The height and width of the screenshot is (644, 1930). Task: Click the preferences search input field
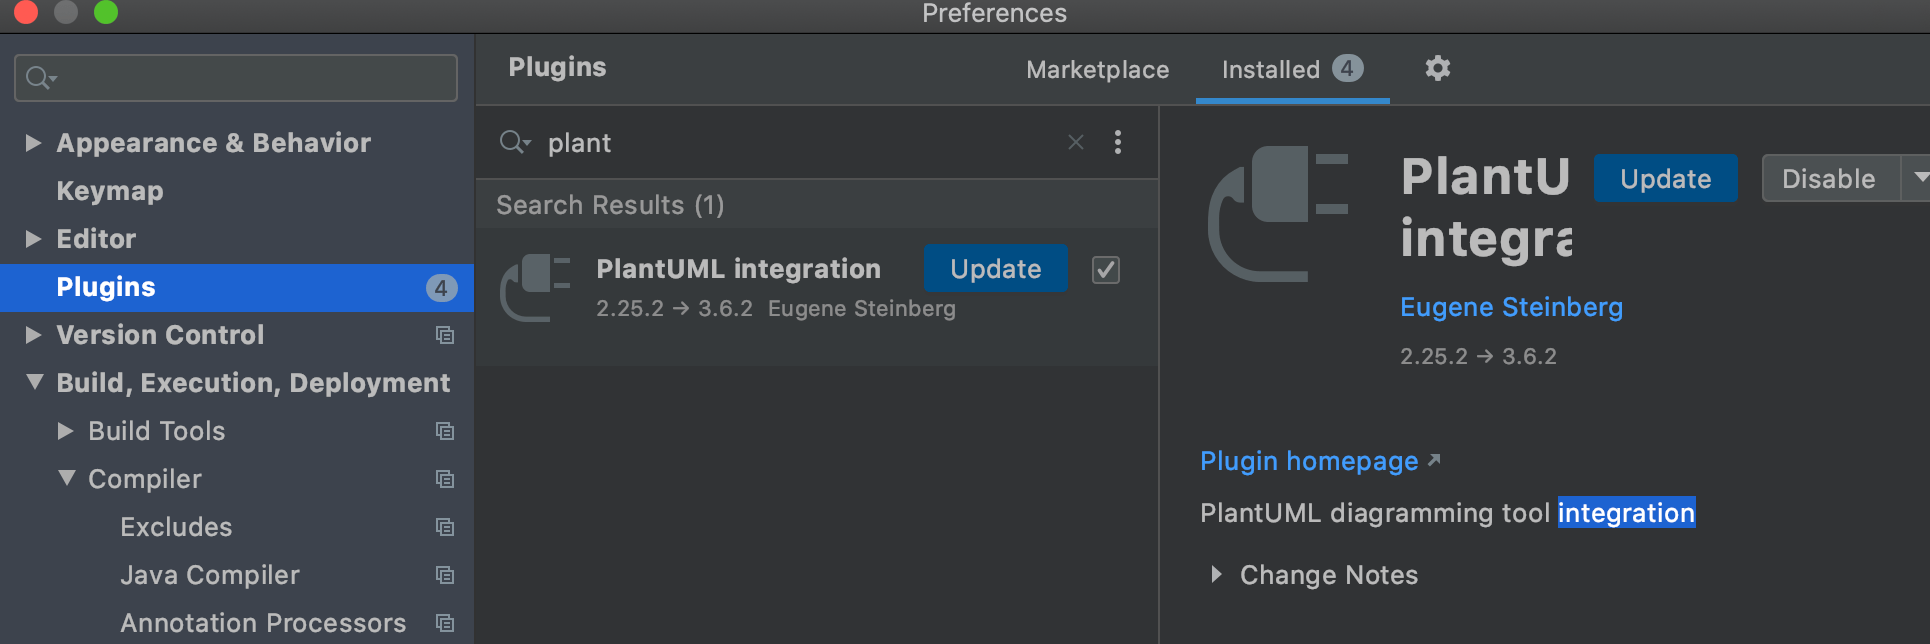tap(236, 78)
